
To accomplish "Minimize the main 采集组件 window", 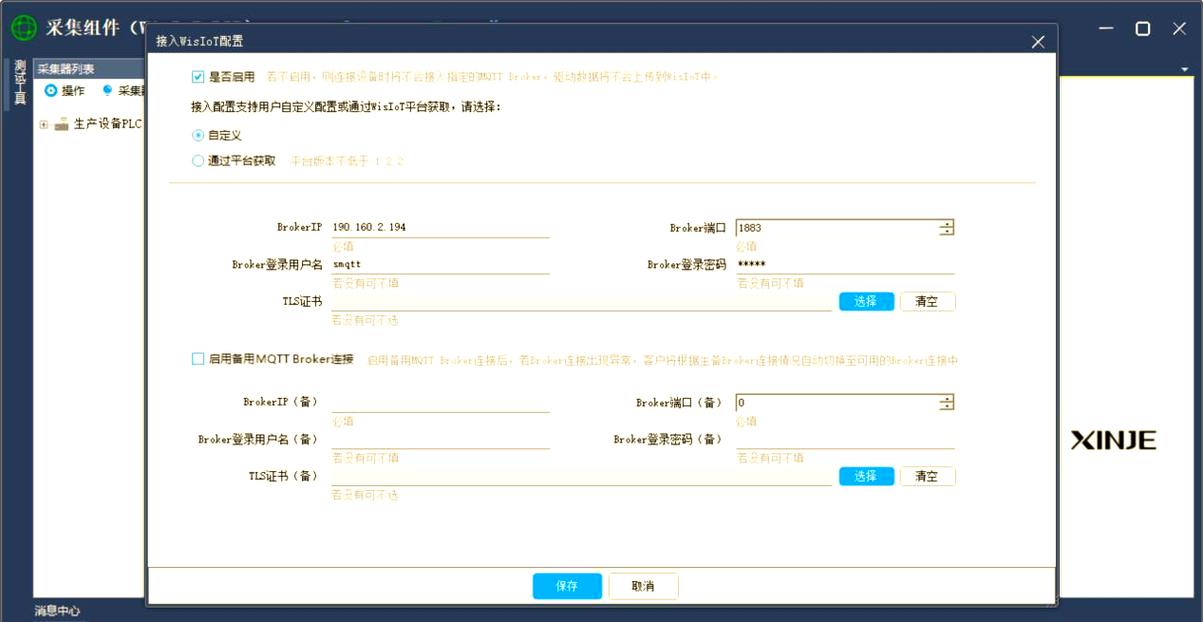I will click(1106, 29).
